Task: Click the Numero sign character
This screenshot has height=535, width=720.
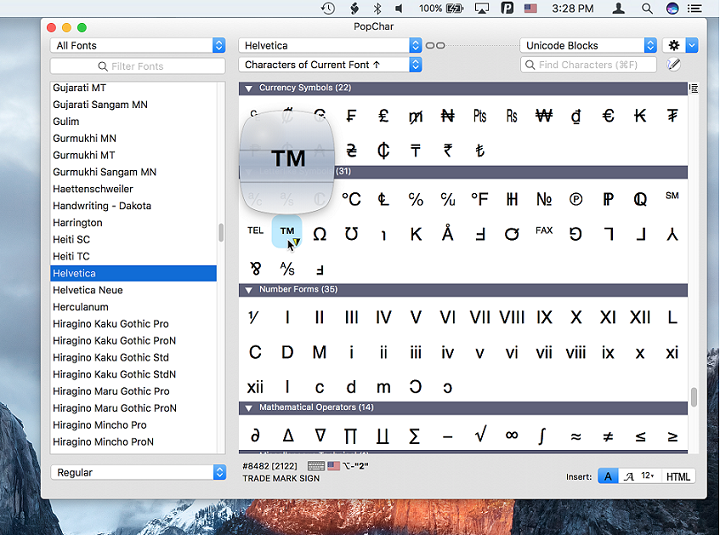Action: coord(544,199)
